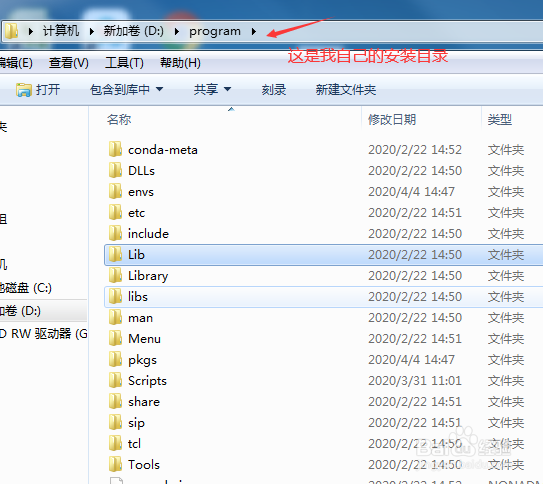The image size is (543, 484).
Task: Click the envs folder icon
Action: click(115, 191)
